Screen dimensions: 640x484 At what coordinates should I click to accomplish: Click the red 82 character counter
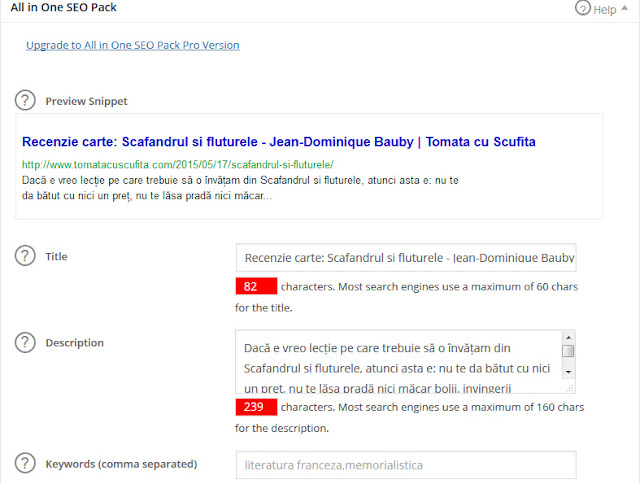[256, 286]
